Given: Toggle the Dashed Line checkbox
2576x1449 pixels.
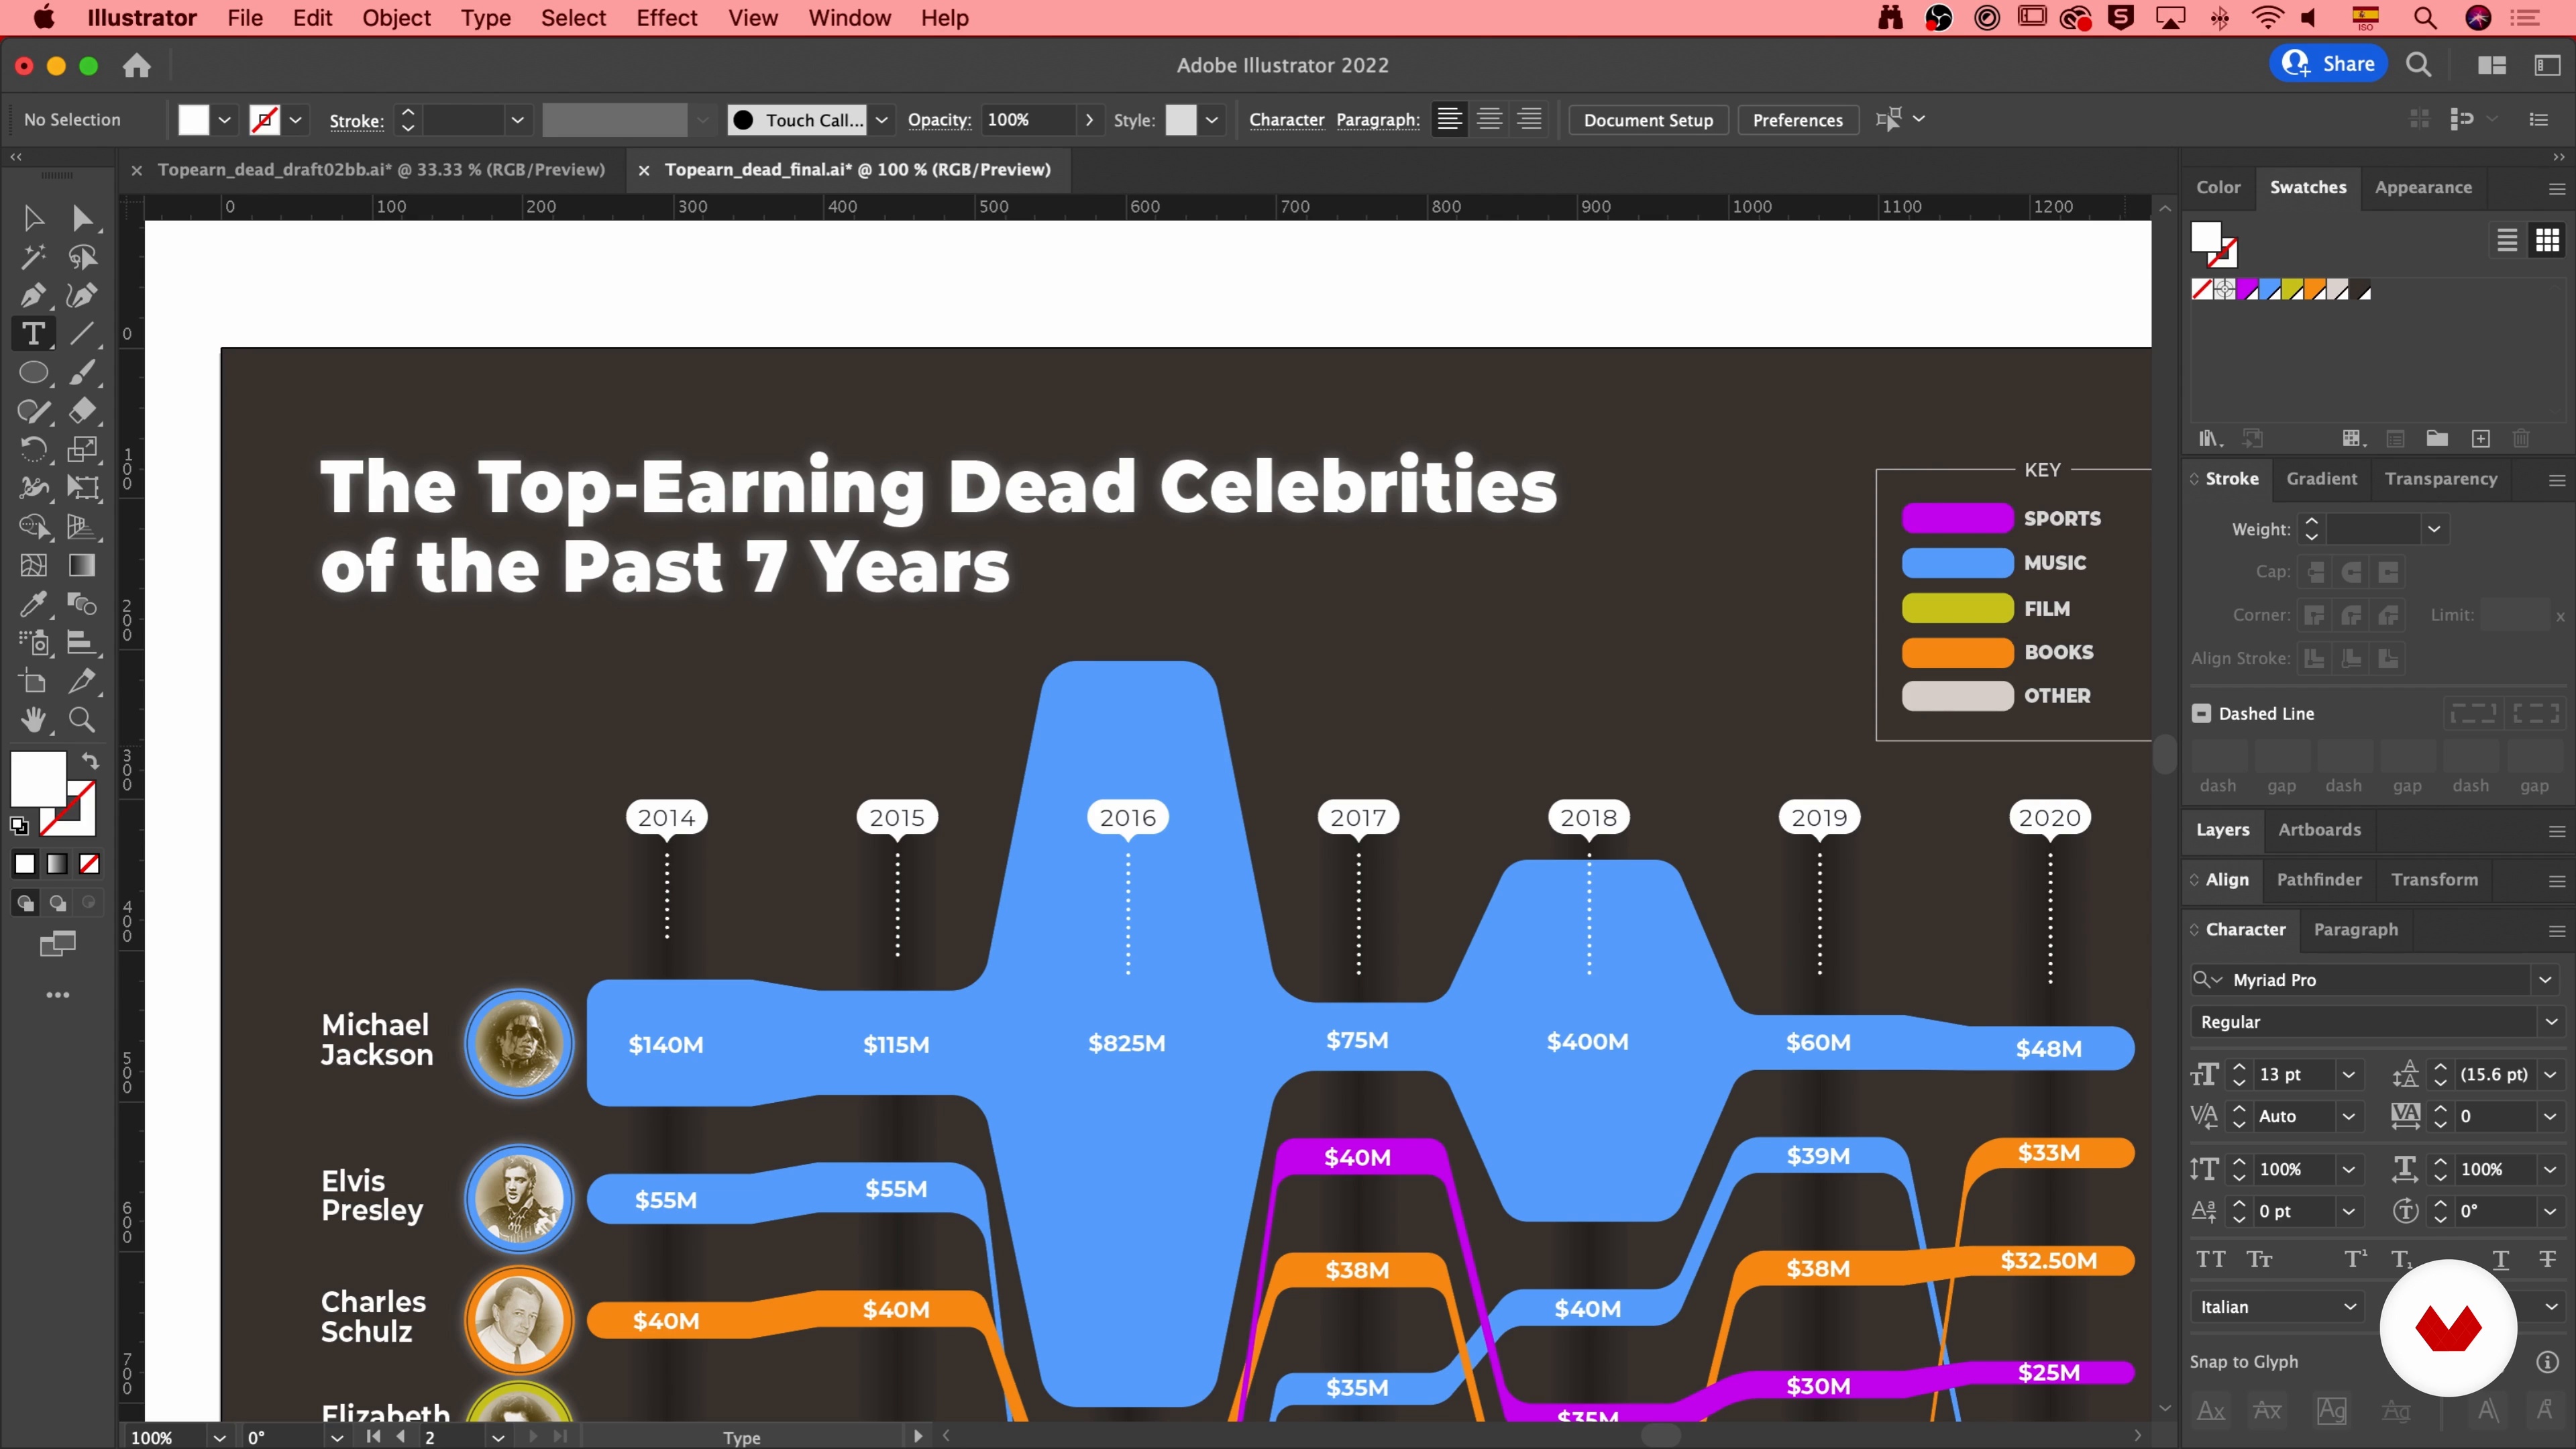Looking at the screenshot, I should [2201, 713].
